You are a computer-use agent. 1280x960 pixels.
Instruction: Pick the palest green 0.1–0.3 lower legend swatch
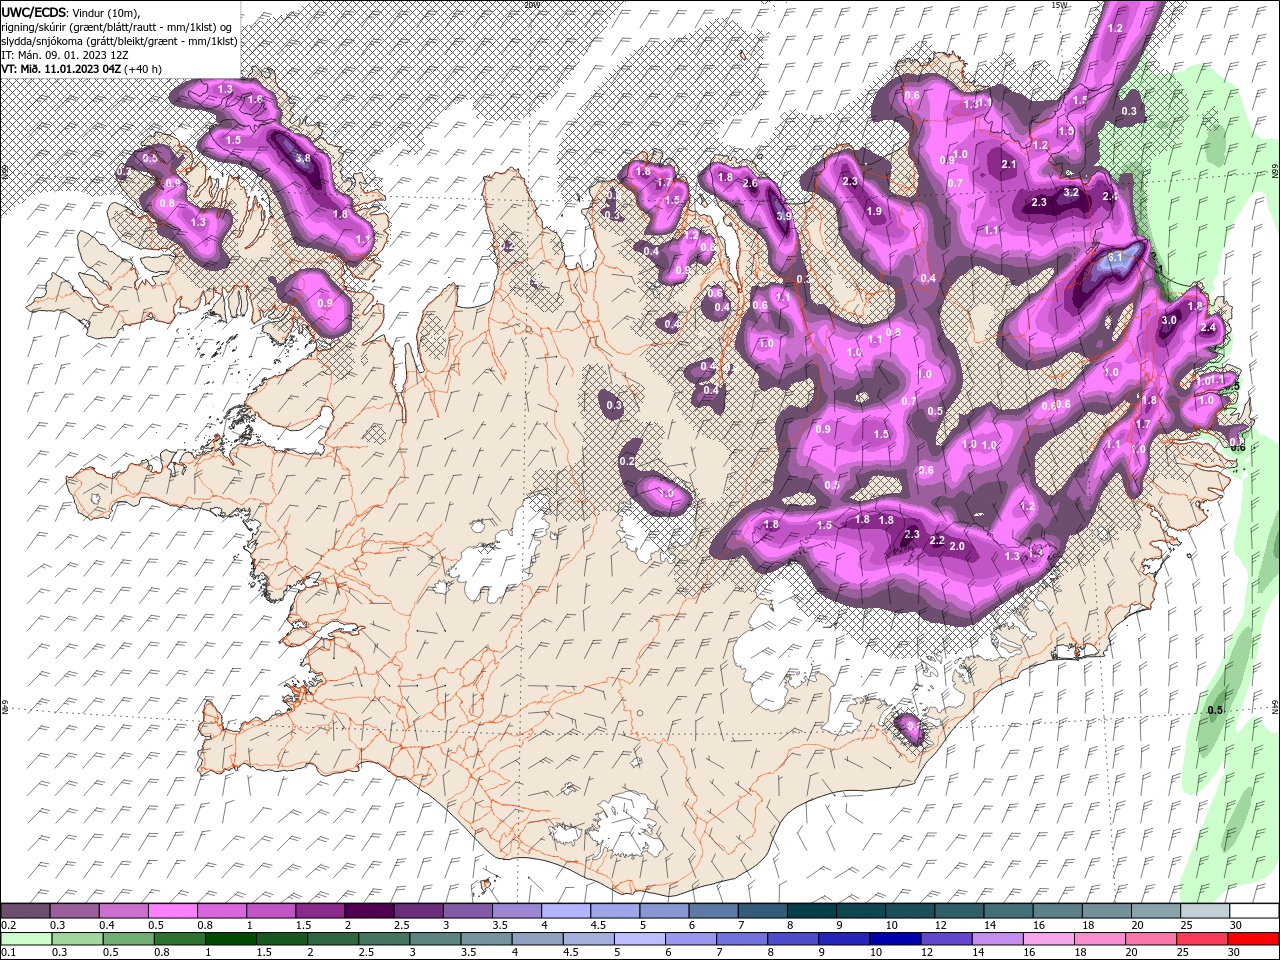[x=26, y=939]
